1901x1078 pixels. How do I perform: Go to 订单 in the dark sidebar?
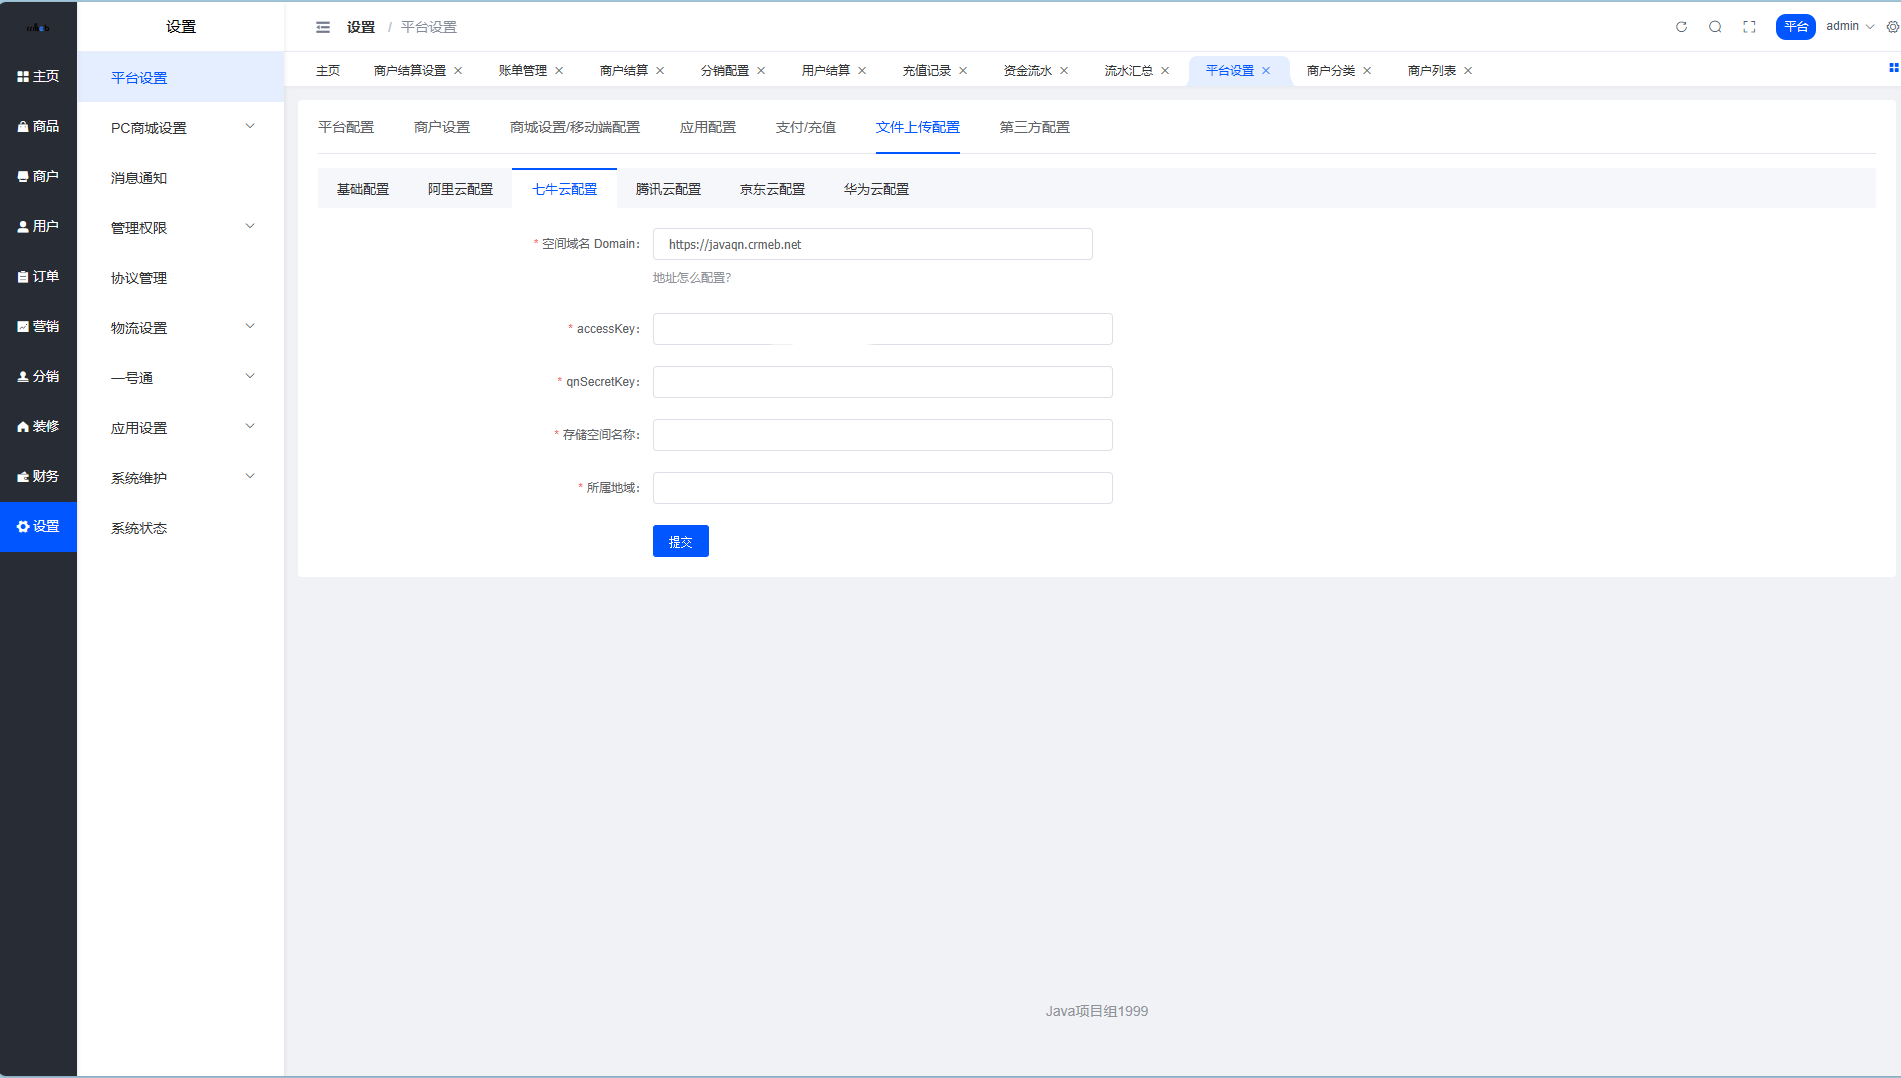[38, 276]
